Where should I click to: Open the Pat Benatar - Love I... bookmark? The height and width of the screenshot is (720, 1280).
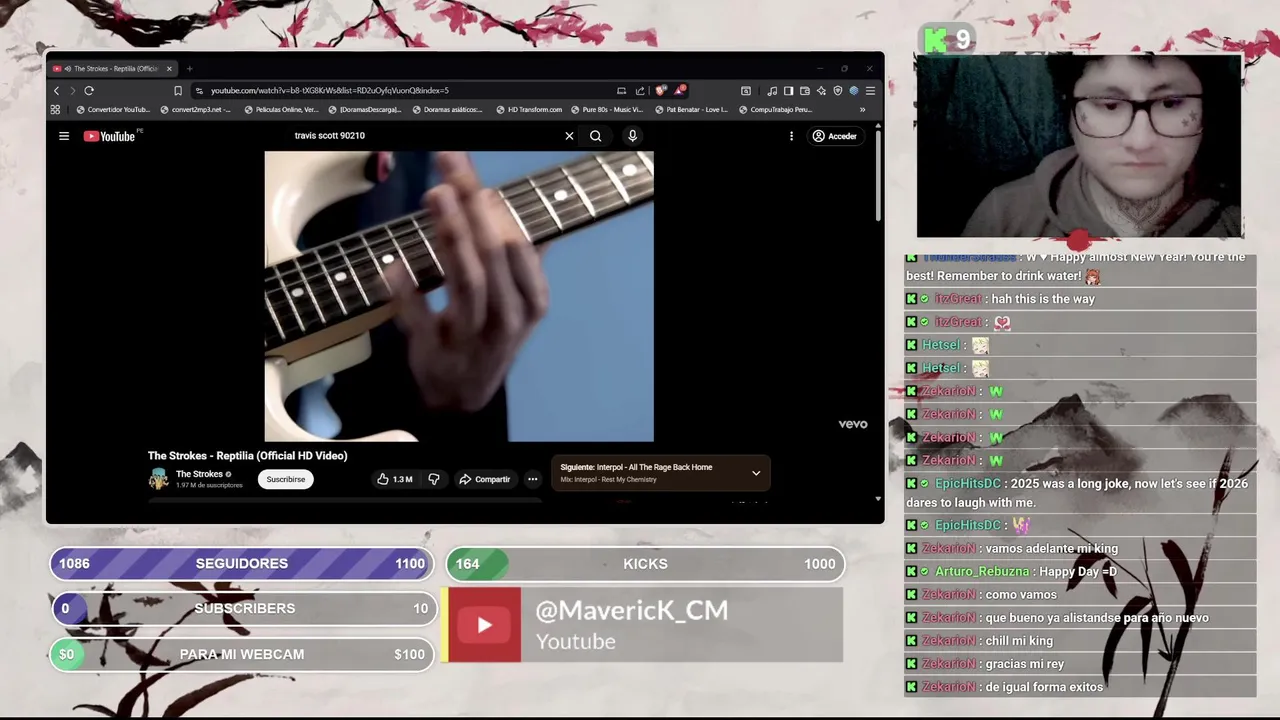click(x=691, y=110)
